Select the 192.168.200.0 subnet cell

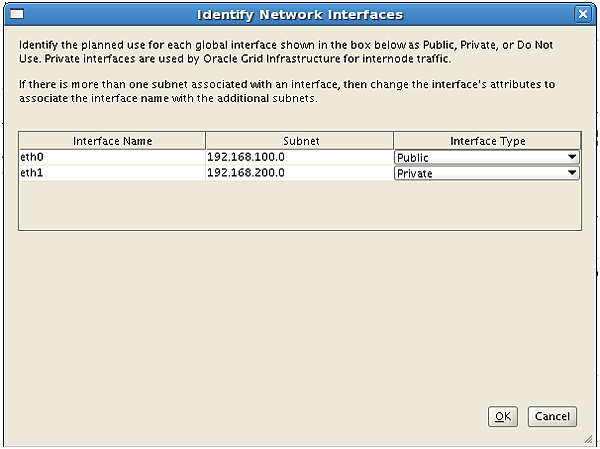click(x=300, y=173)
